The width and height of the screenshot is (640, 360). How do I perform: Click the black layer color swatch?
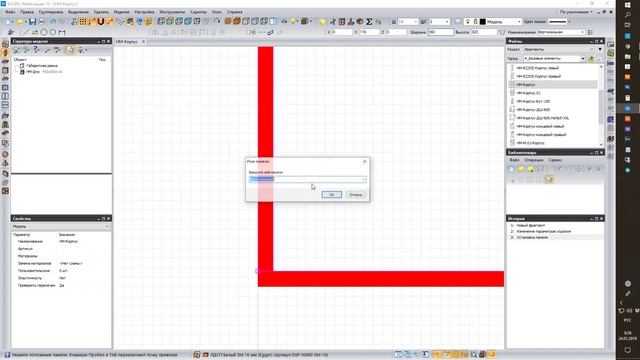click(x=482, y=22)
